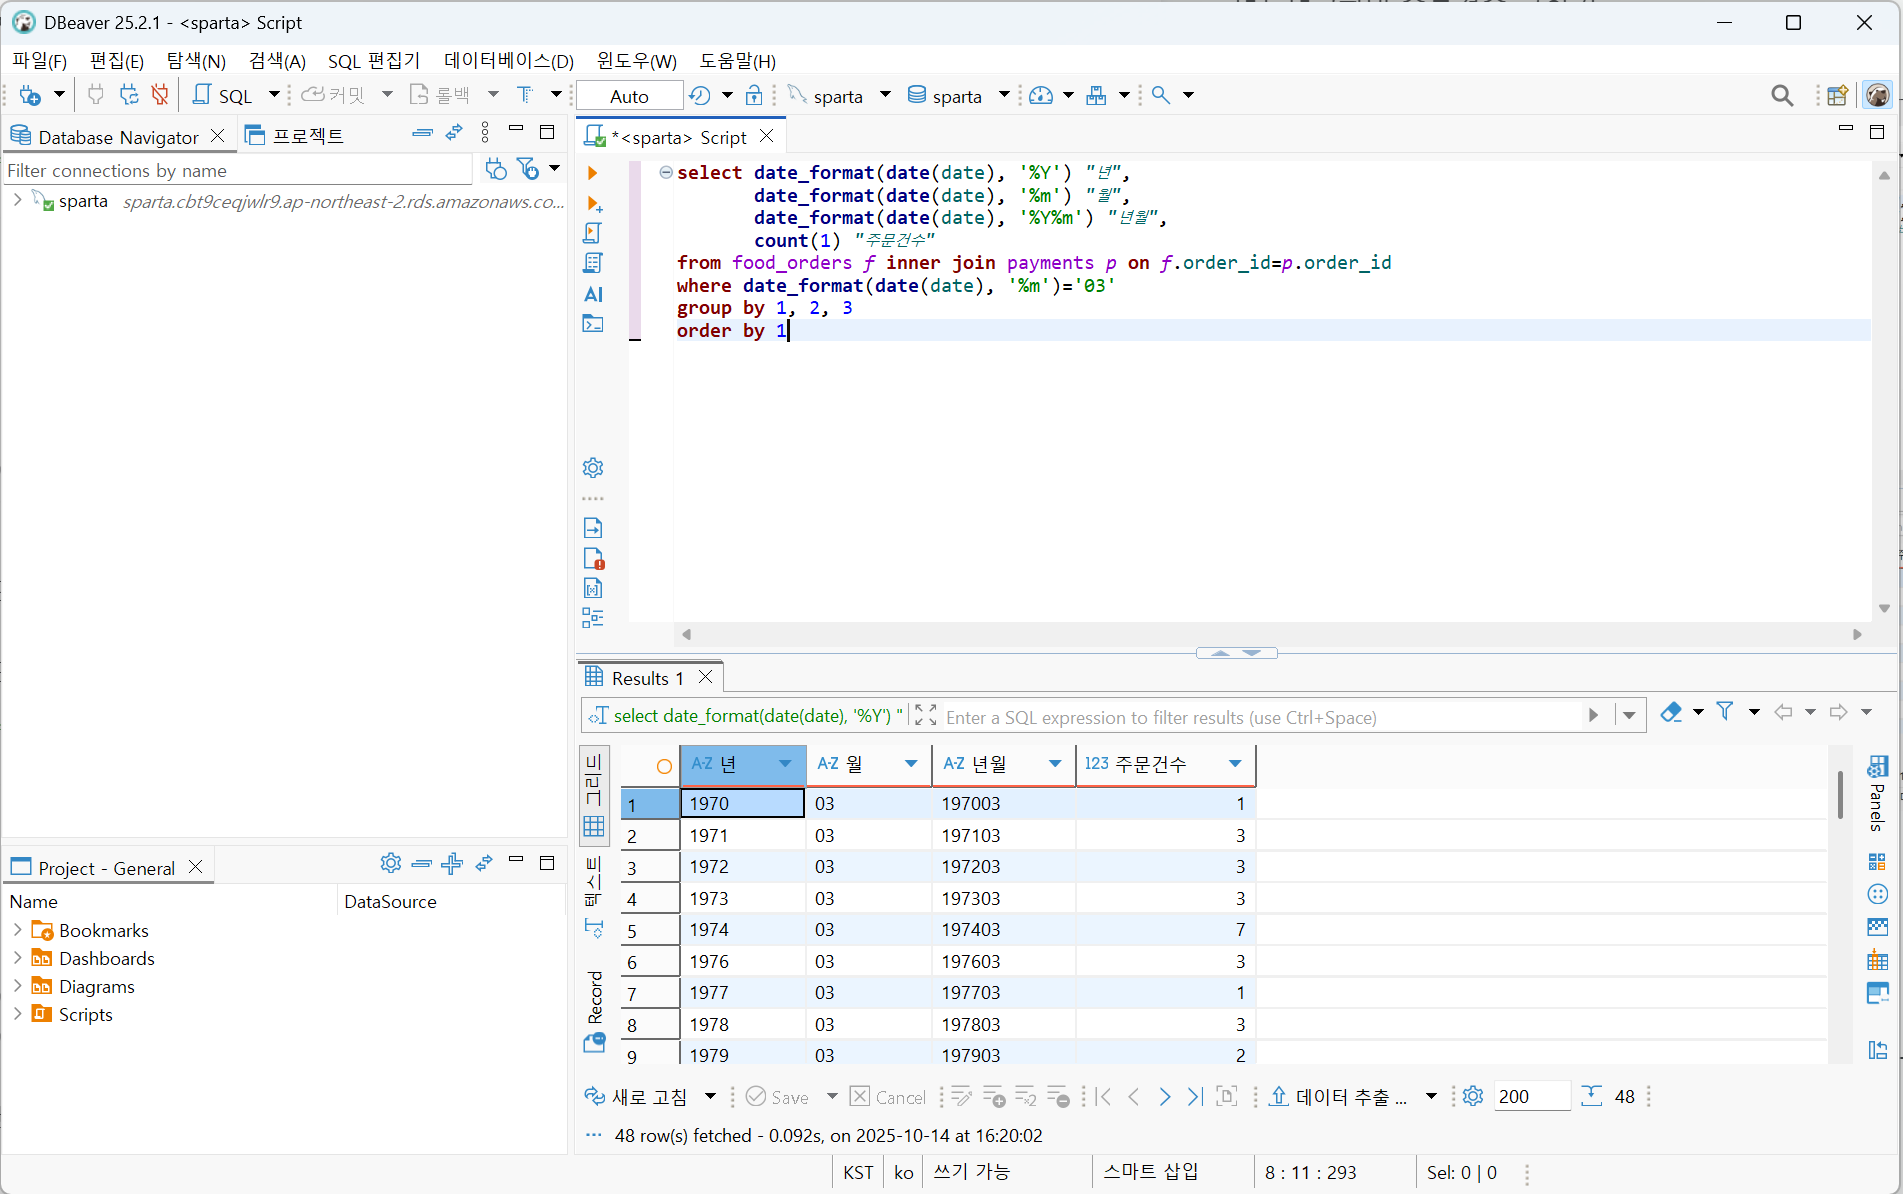Fetch next page of results with chevron icon
This screenshot has width=1903, height=1194.
coord(1164,1096)
